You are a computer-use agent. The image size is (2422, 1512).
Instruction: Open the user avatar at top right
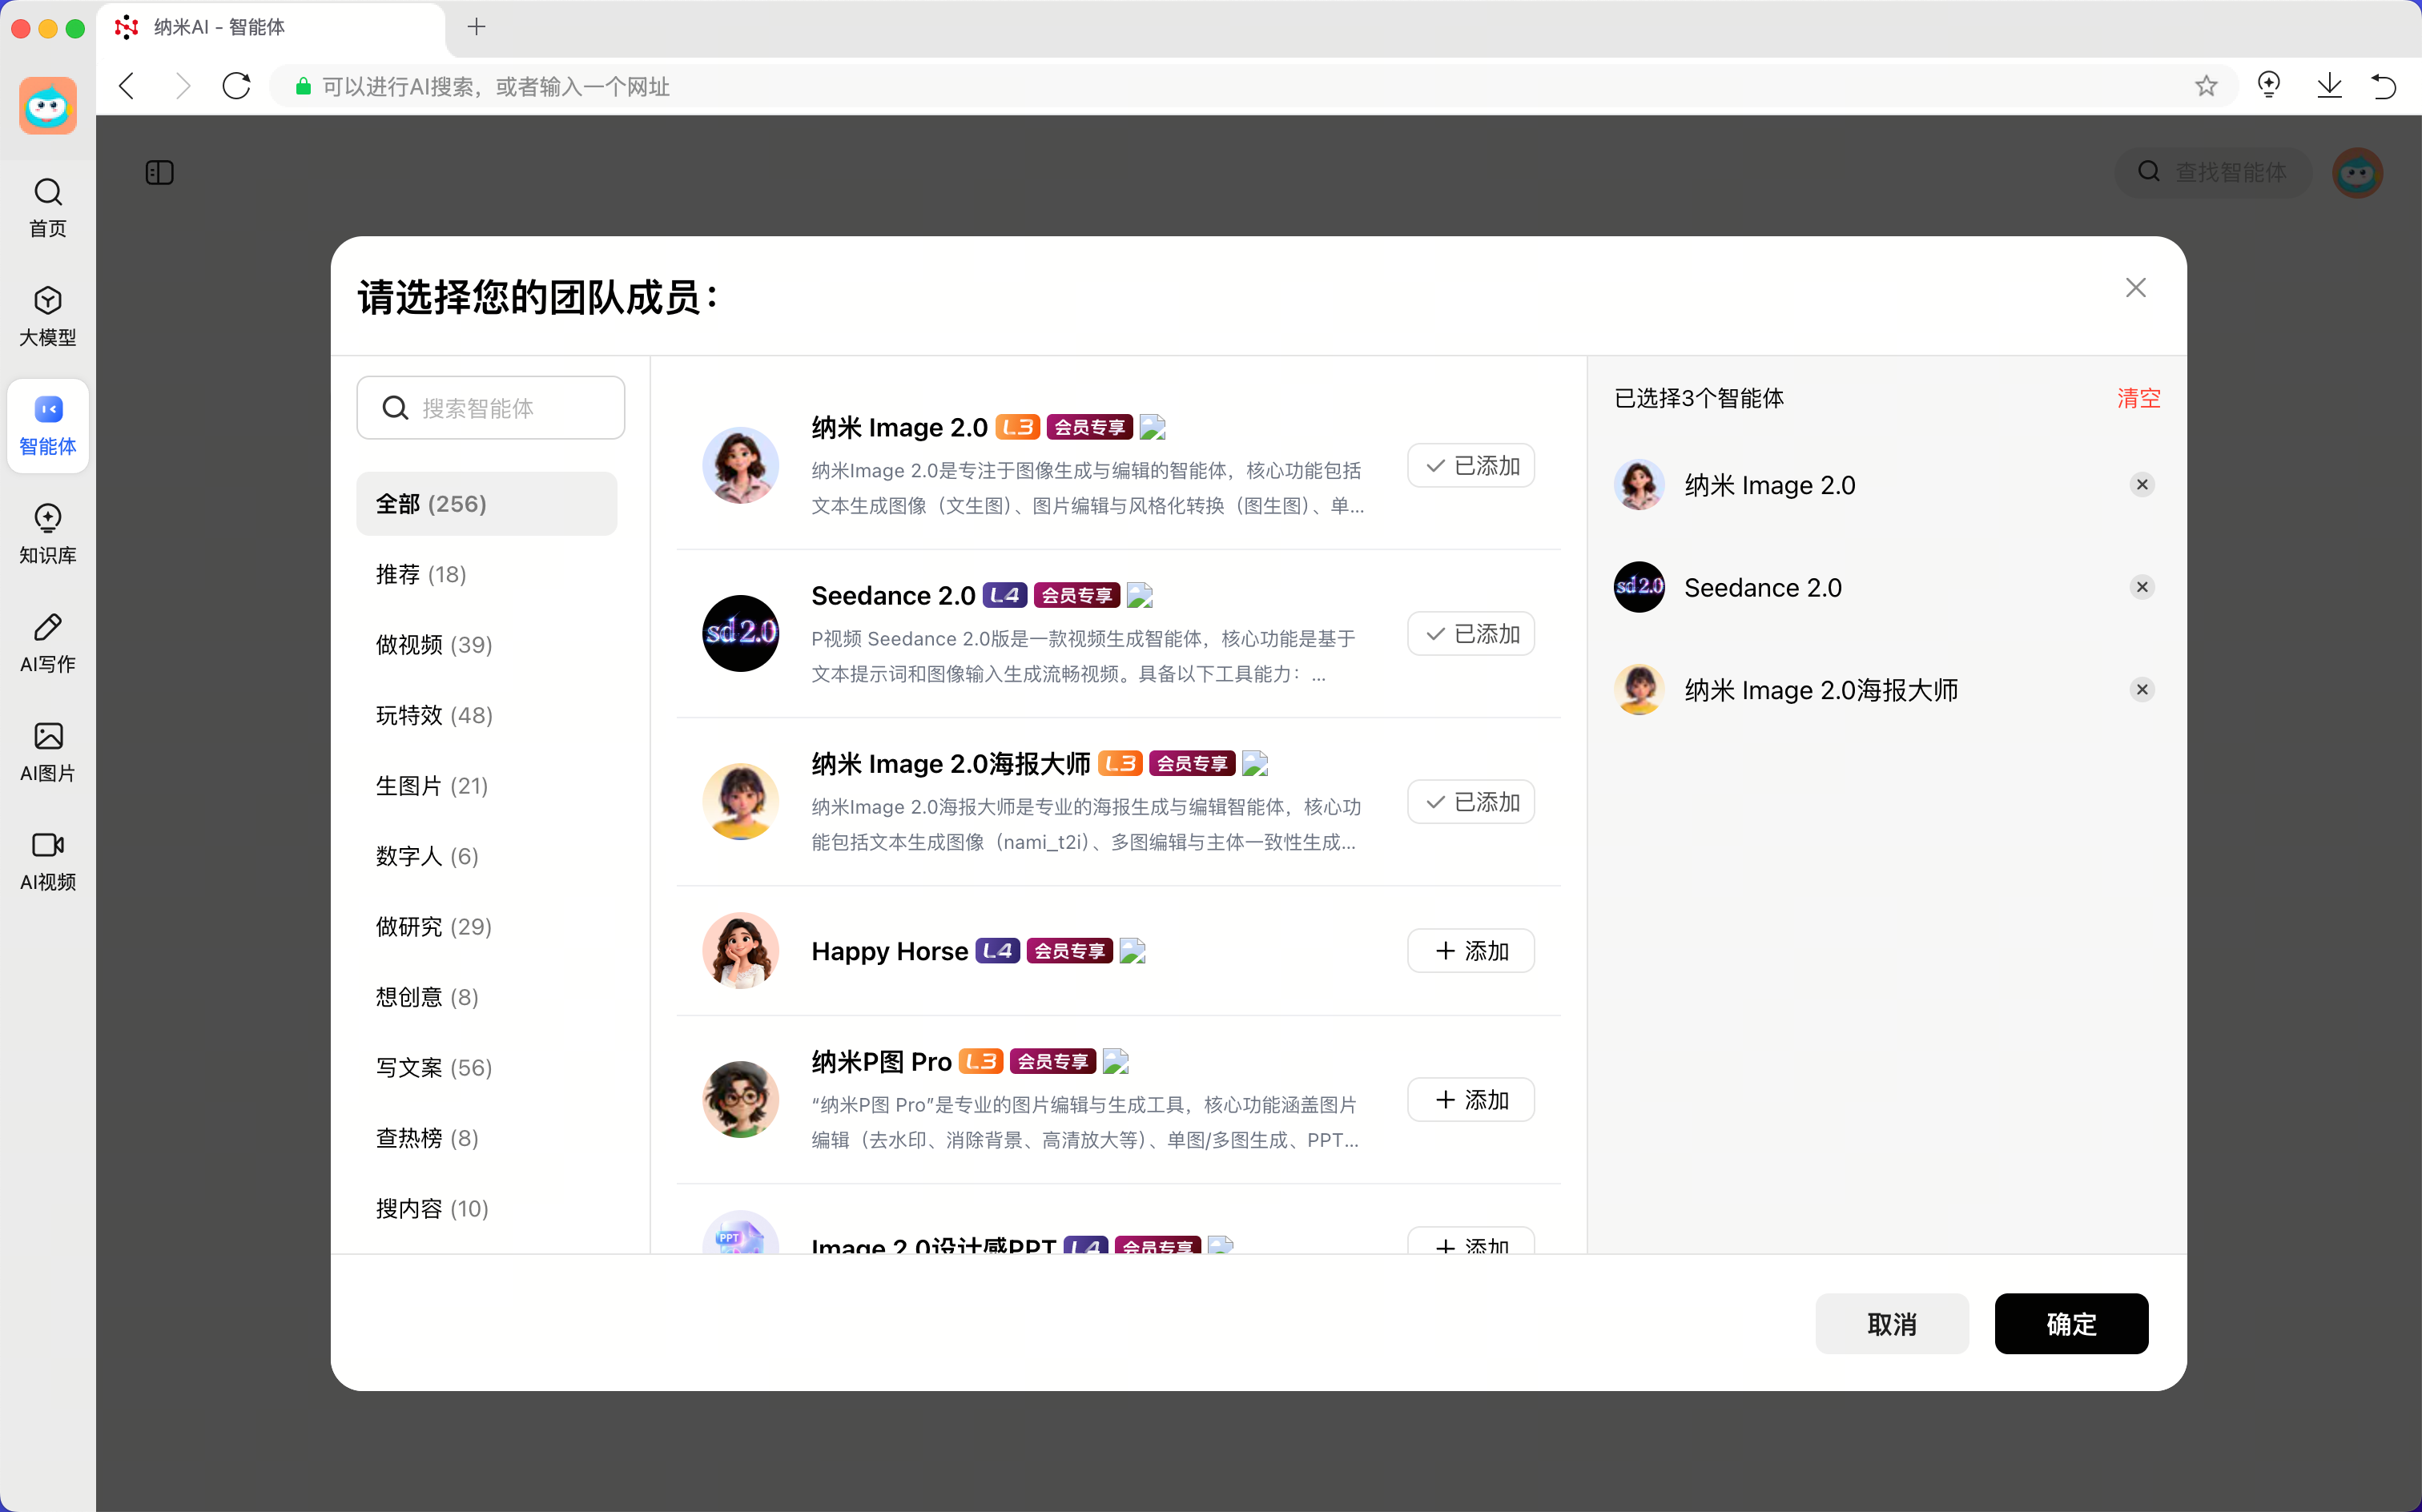coord(2358,173)
